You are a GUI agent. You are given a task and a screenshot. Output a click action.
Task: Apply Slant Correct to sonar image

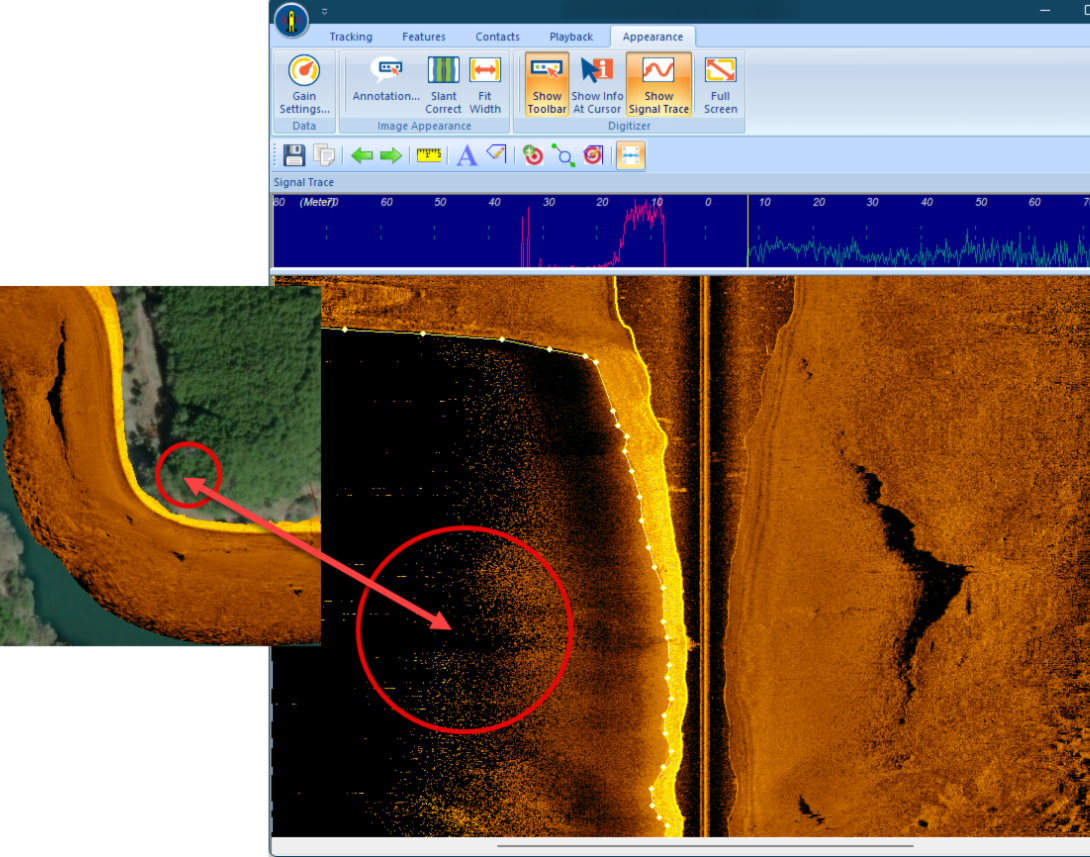443,84
